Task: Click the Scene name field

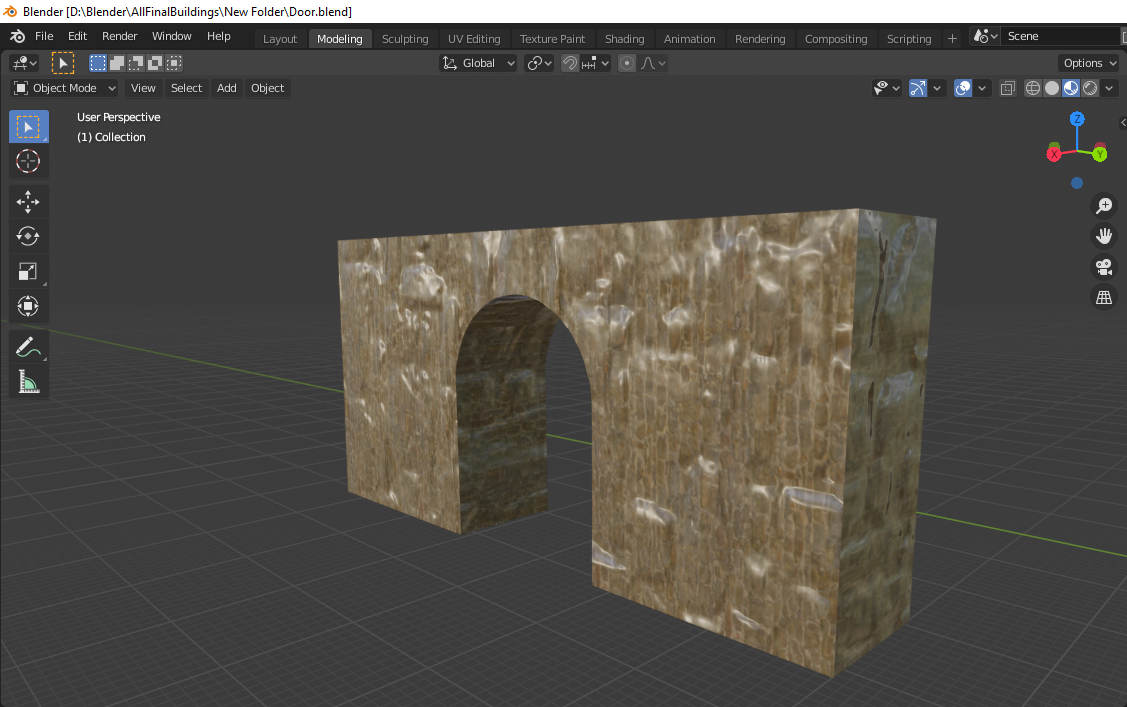Action: coord(1060,36)
